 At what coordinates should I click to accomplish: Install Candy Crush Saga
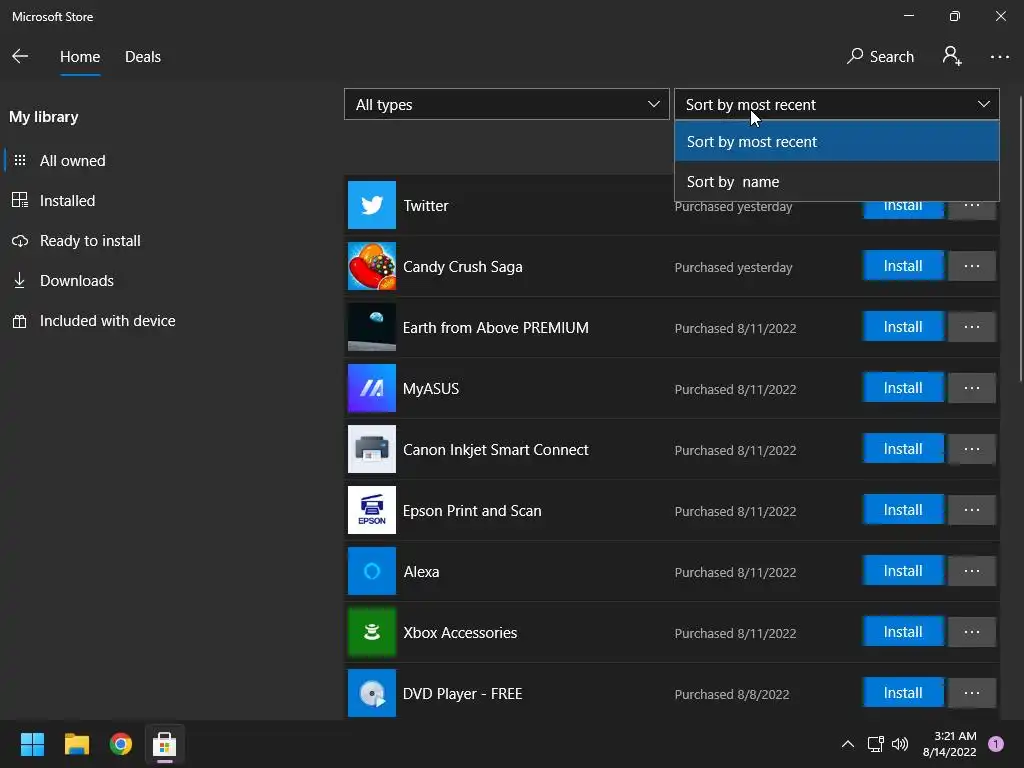coord(903,266)
